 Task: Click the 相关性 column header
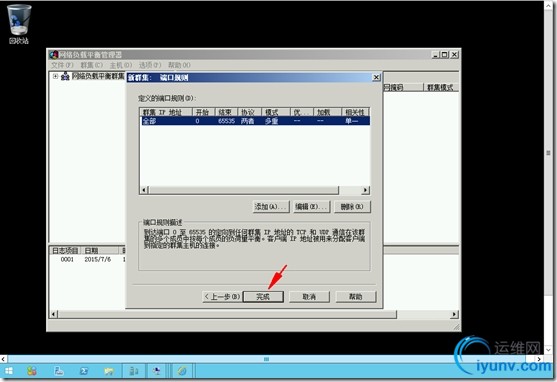355,112
